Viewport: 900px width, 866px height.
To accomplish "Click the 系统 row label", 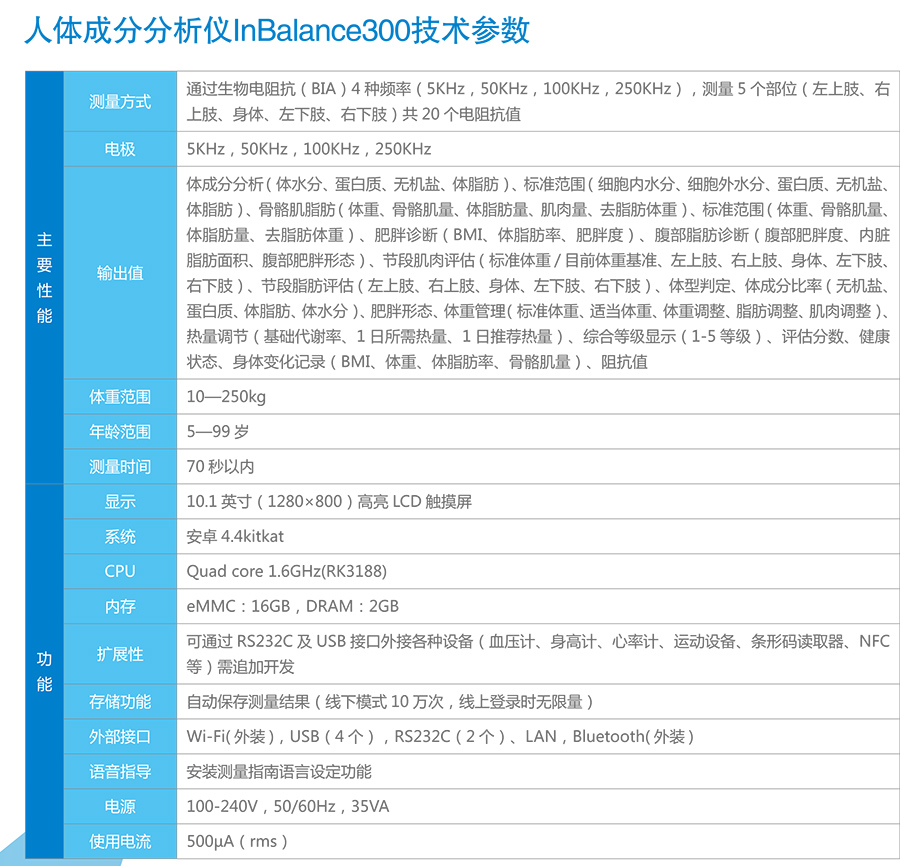I will point(120,537).
